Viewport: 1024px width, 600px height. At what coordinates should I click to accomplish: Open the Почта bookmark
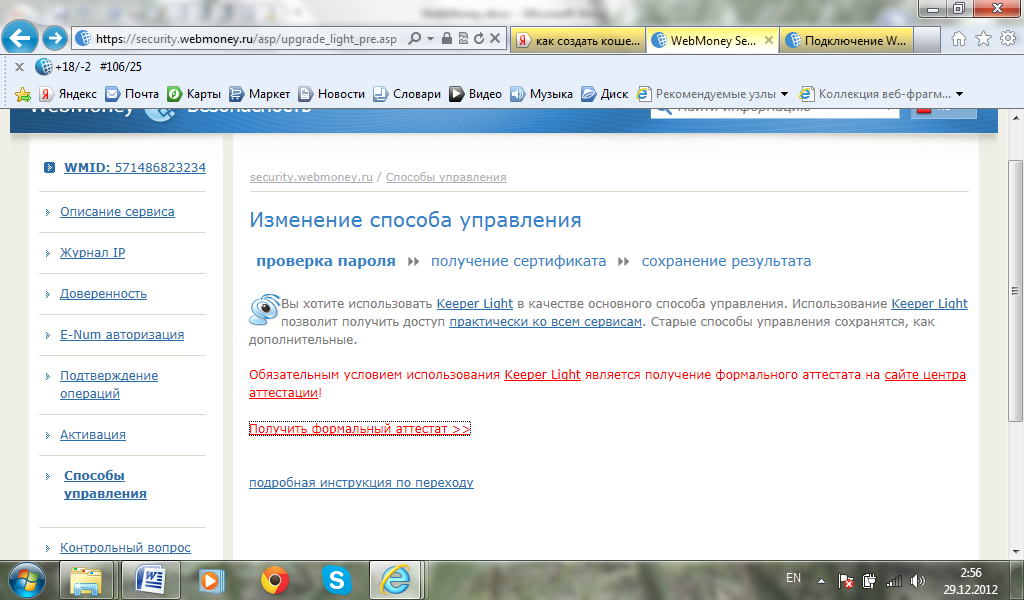tap(132, 94)
